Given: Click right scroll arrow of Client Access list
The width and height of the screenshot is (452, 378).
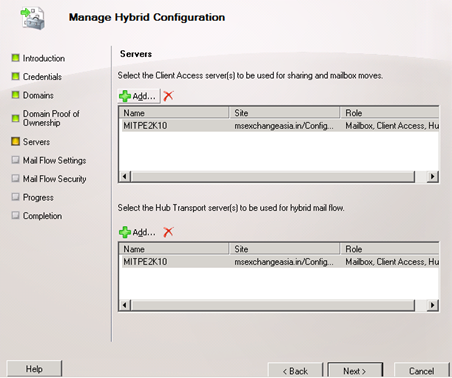Looking at the screenshot, I should pos(432,176).
